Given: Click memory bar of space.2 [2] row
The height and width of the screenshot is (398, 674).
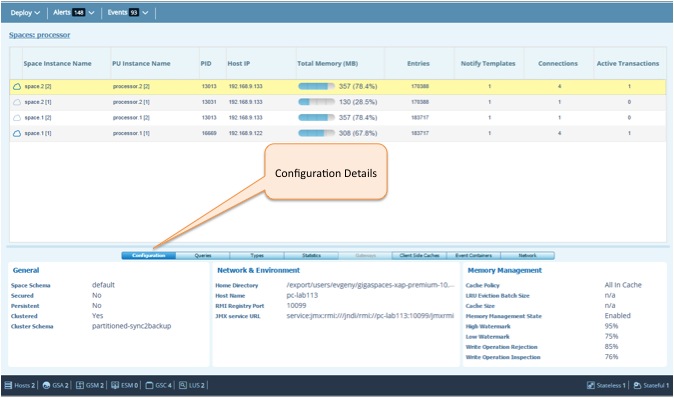Looking at the screenshot, I should coord(316,86).
